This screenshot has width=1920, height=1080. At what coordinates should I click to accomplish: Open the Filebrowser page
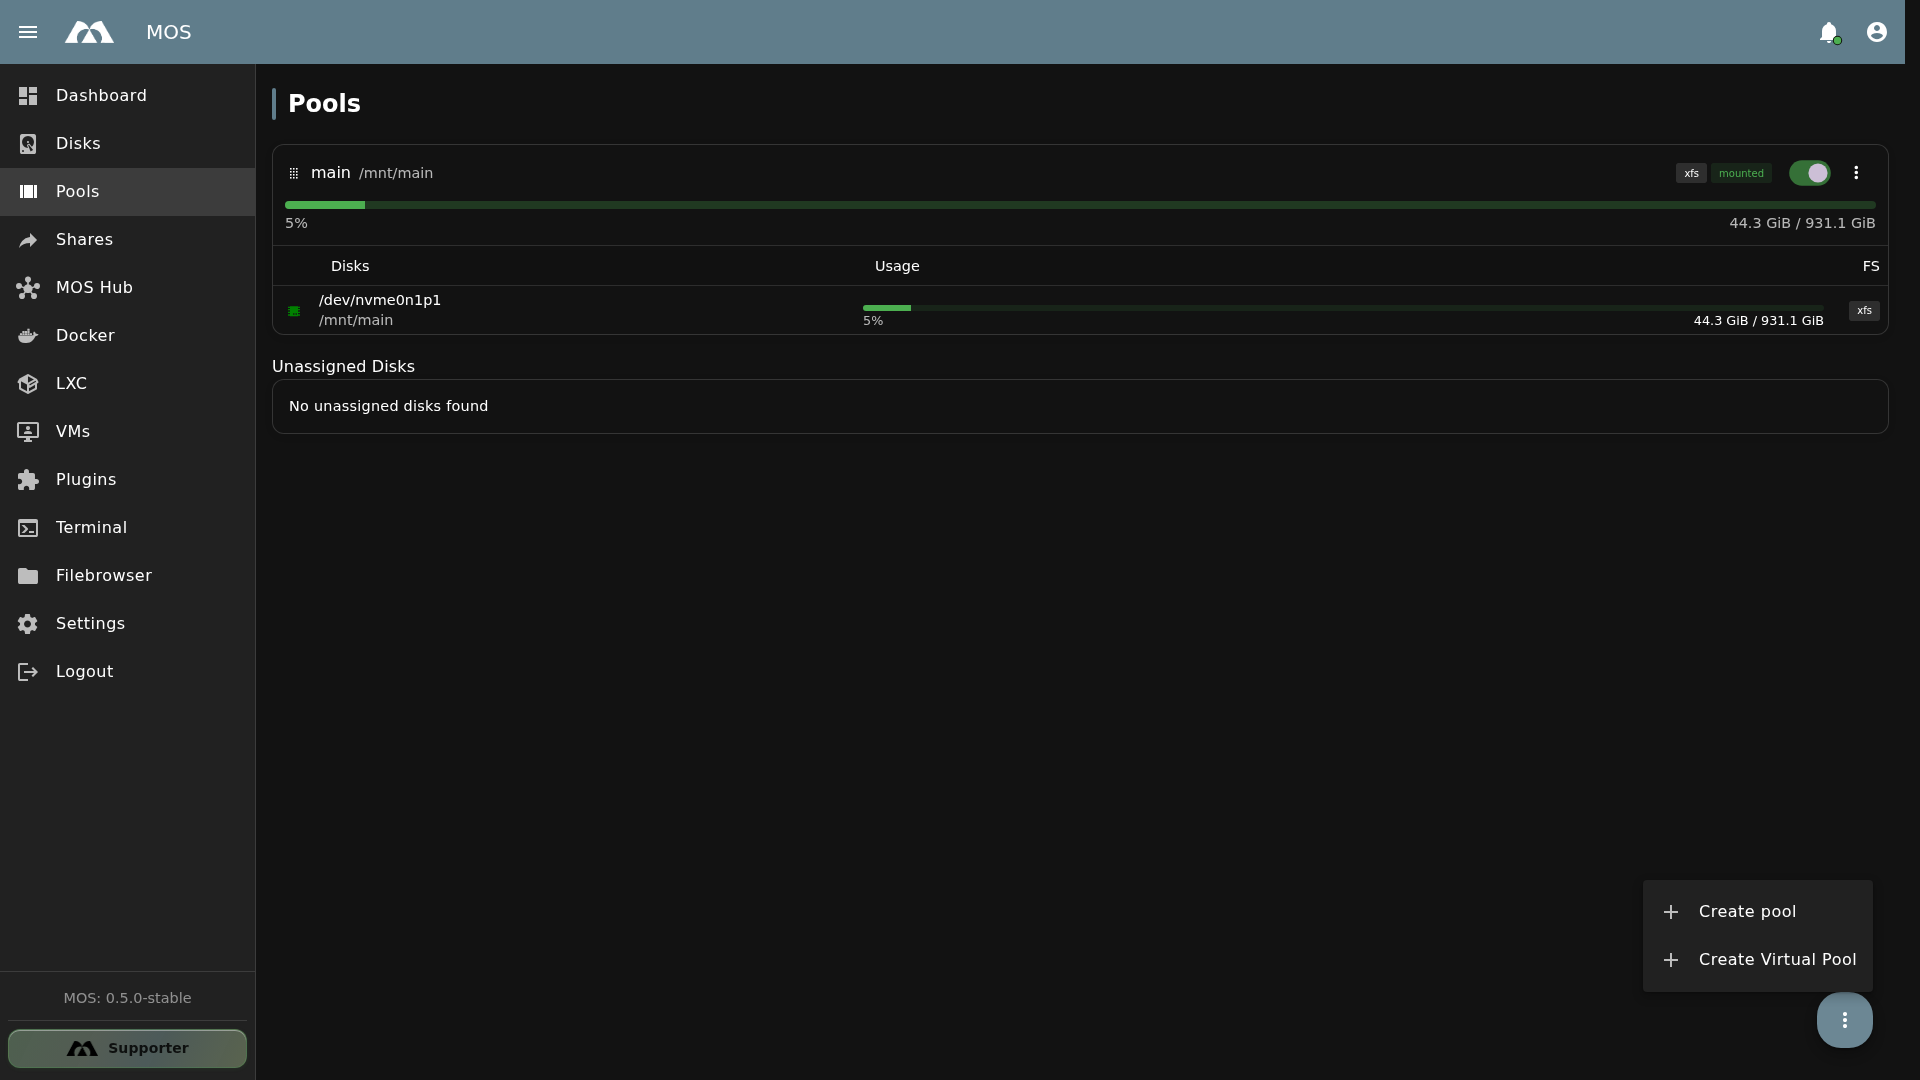pos(128,576)
